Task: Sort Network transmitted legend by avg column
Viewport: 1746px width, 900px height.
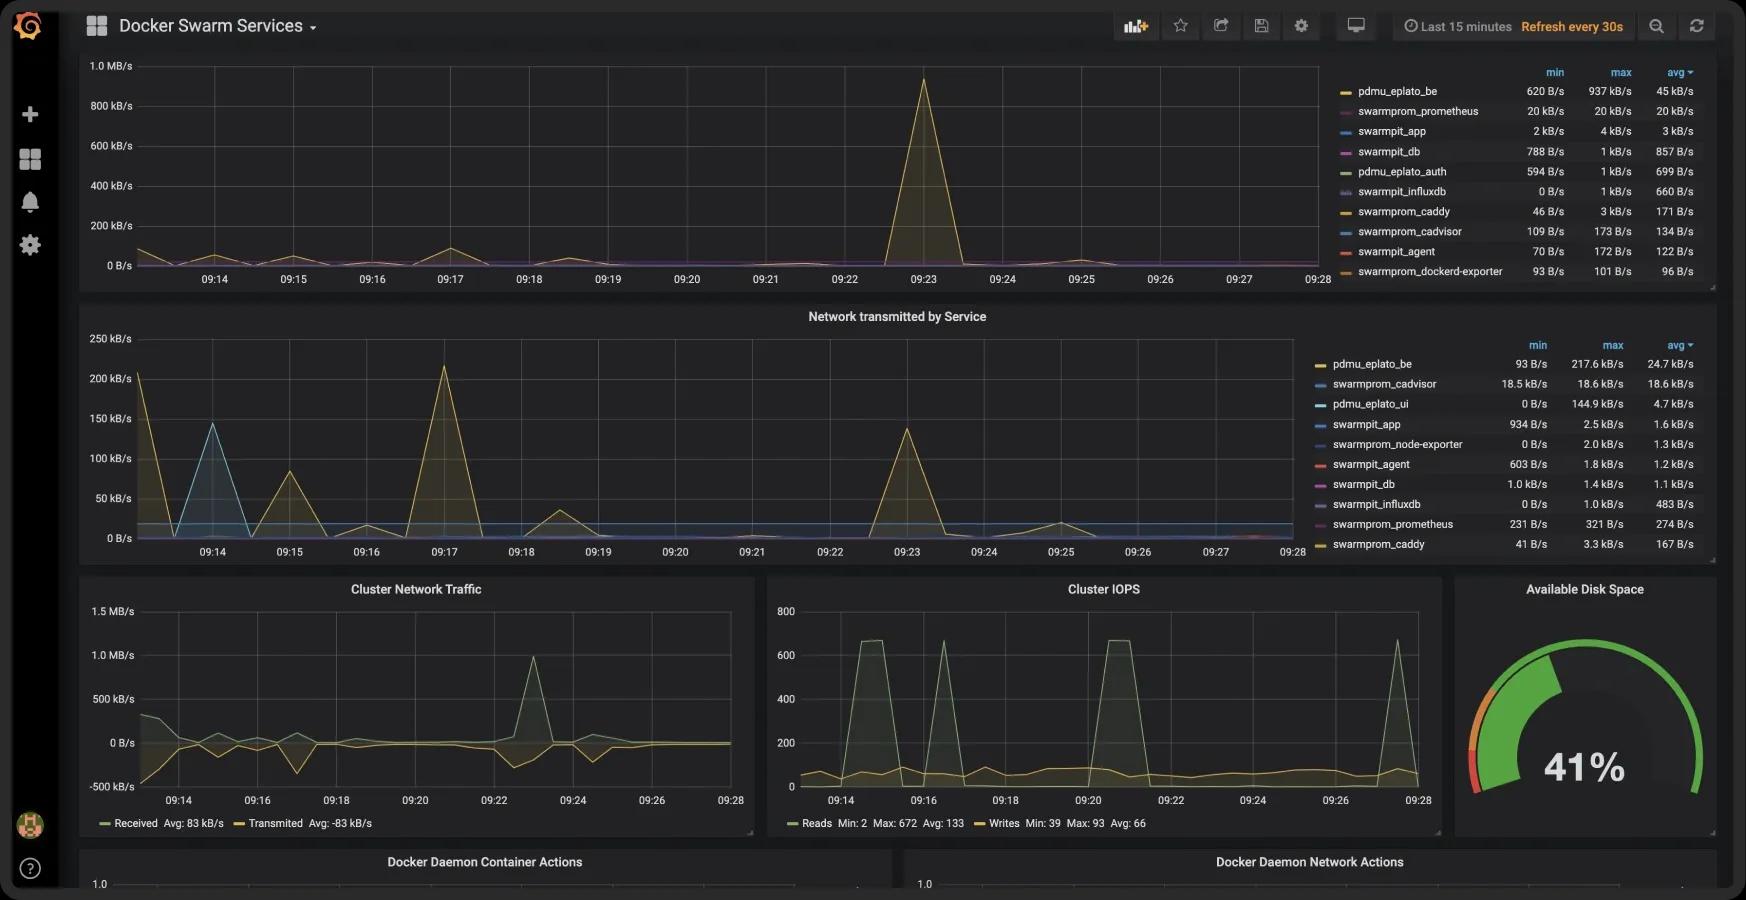Action: [1677, 345]
